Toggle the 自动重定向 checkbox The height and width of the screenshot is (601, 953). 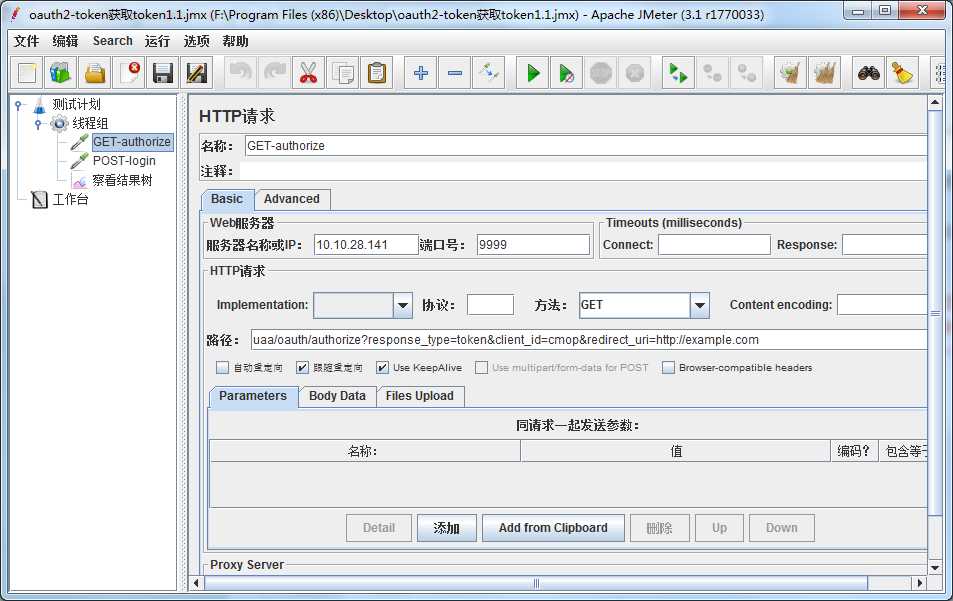coord(222,368)
